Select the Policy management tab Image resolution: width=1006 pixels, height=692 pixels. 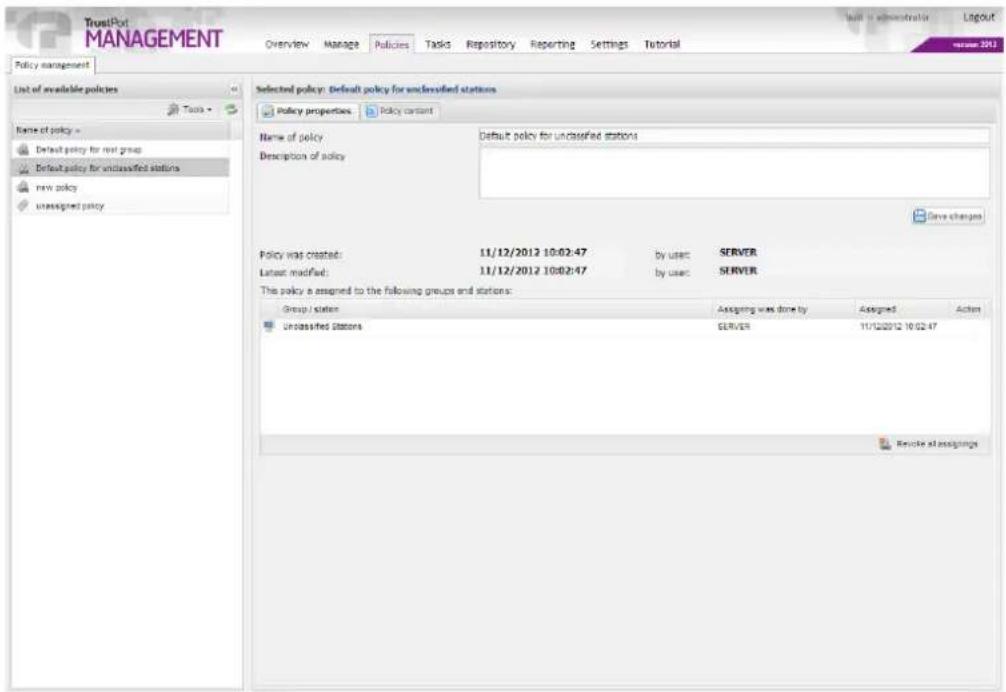(x=53, y=65)
